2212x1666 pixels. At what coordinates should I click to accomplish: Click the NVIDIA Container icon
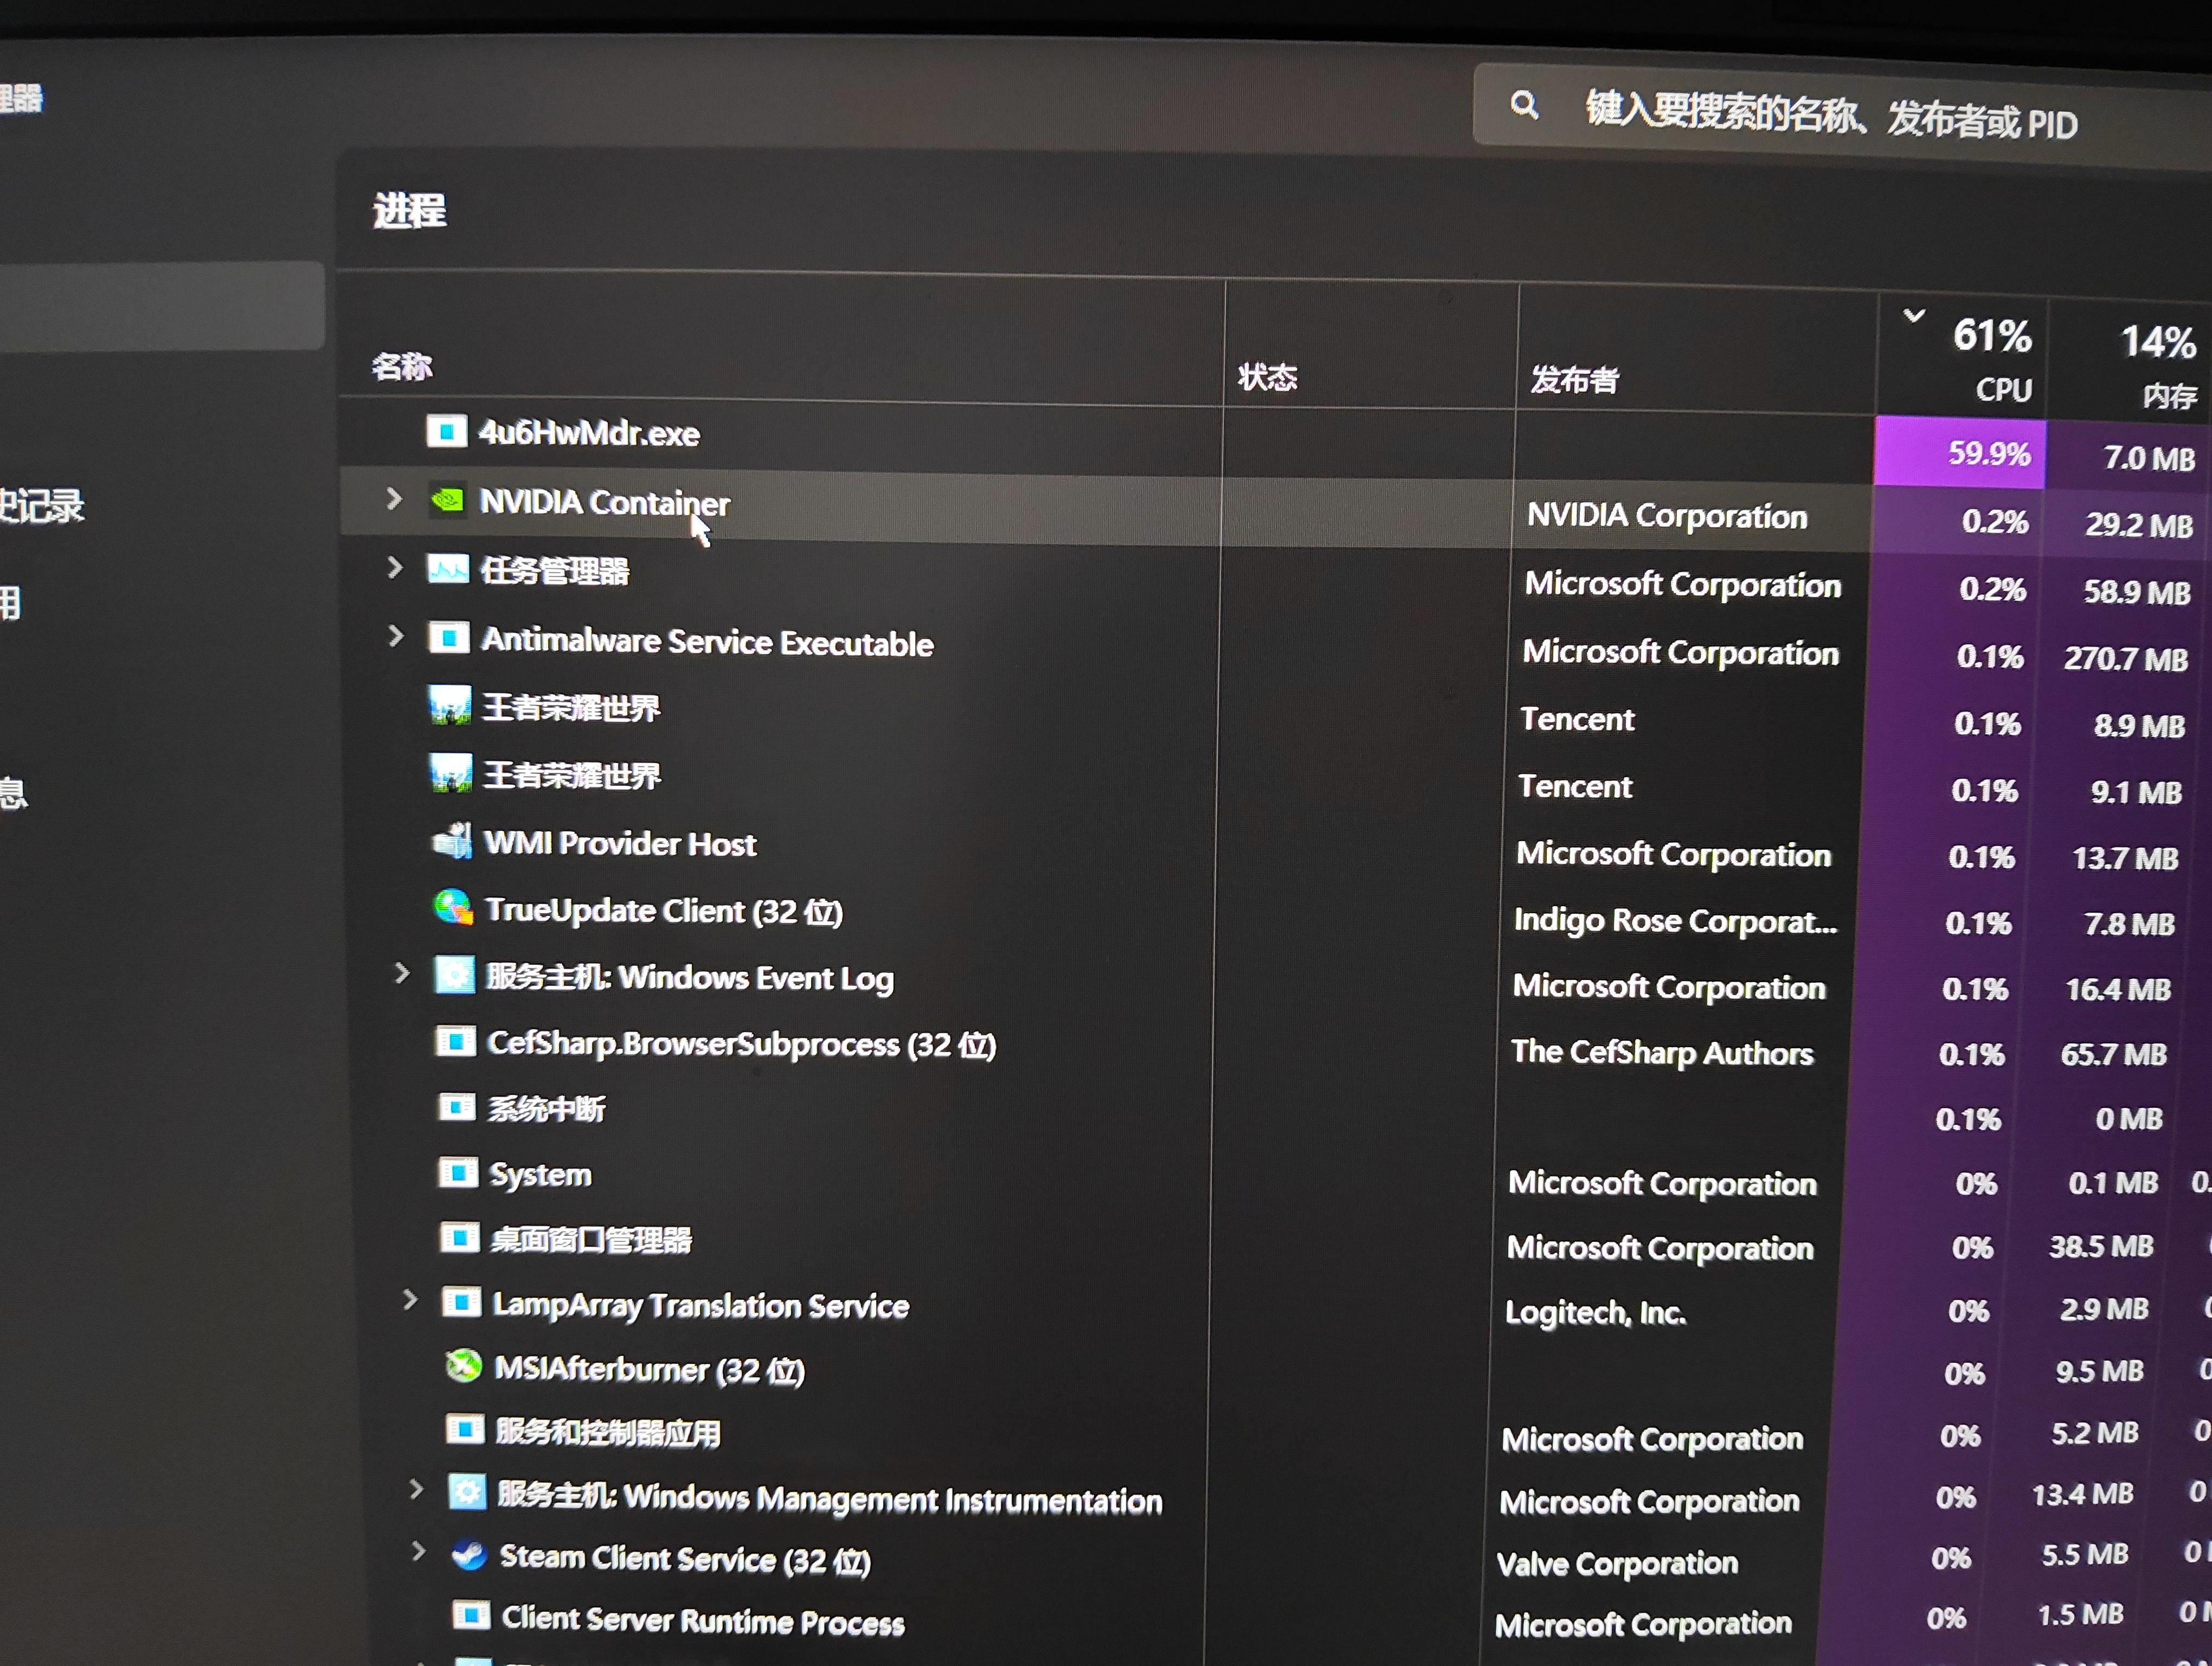[447, 499]
